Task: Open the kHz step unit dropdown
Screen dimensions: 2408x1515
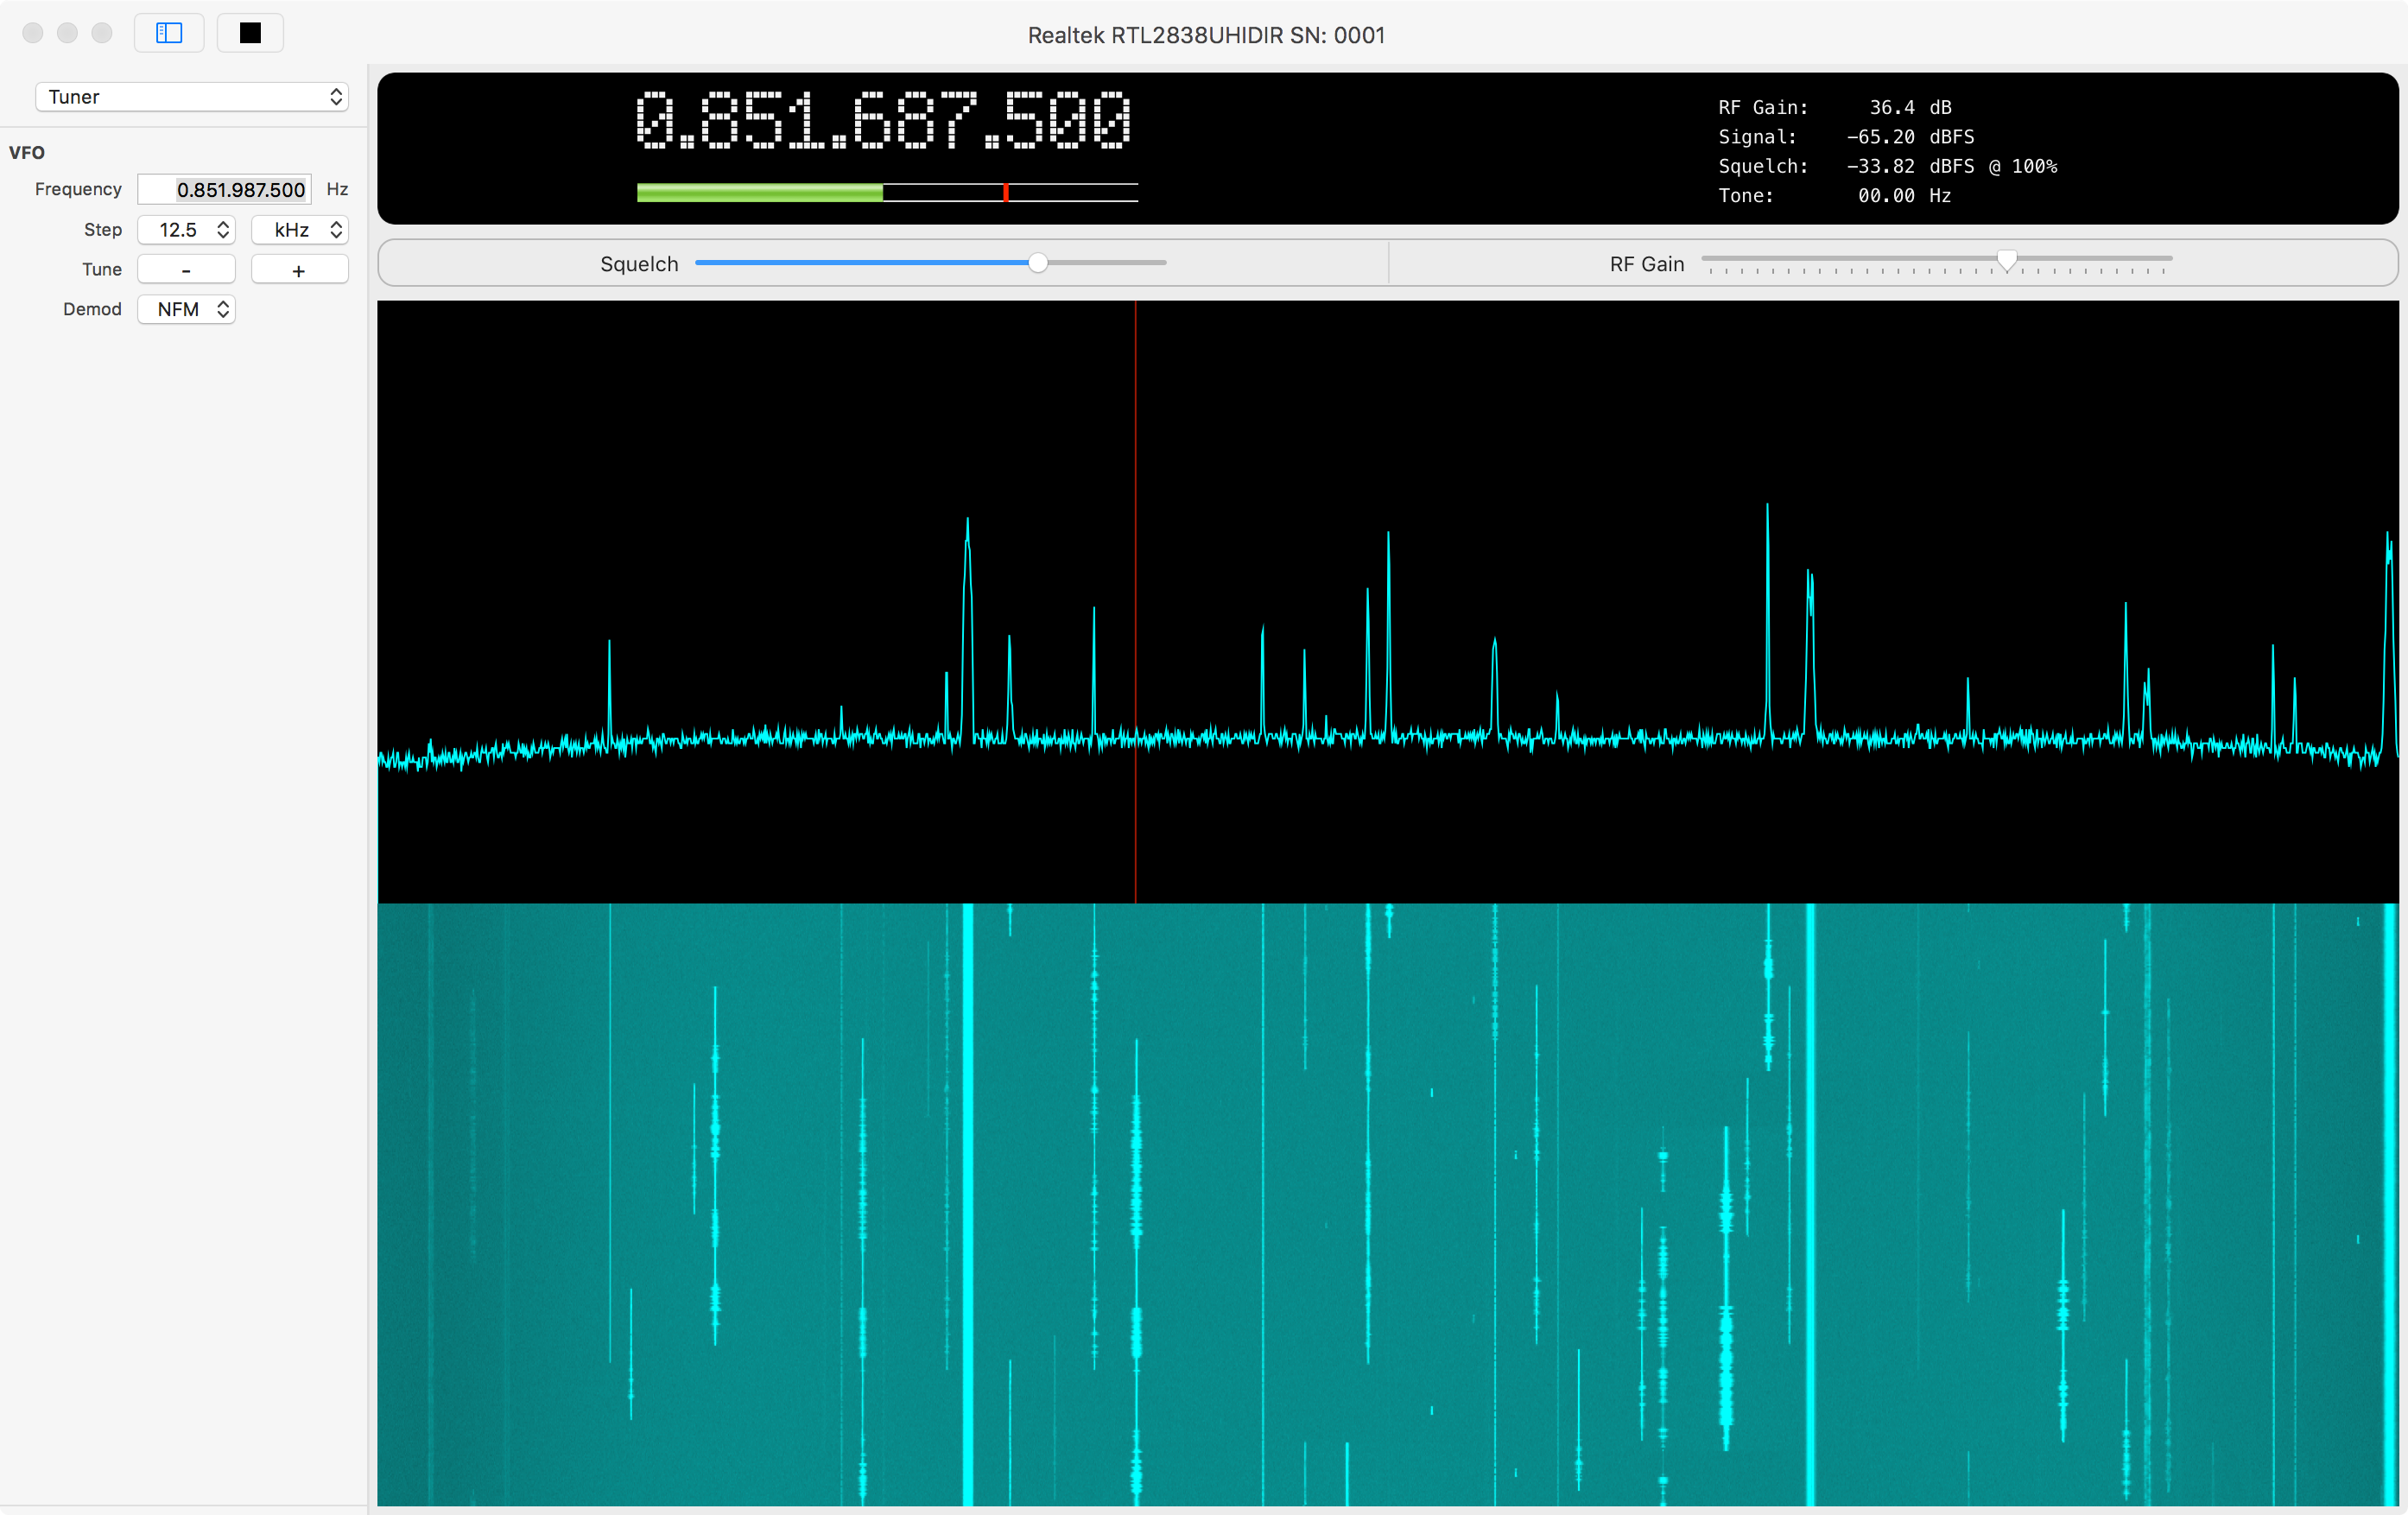Action: click(x=299, y=230)
